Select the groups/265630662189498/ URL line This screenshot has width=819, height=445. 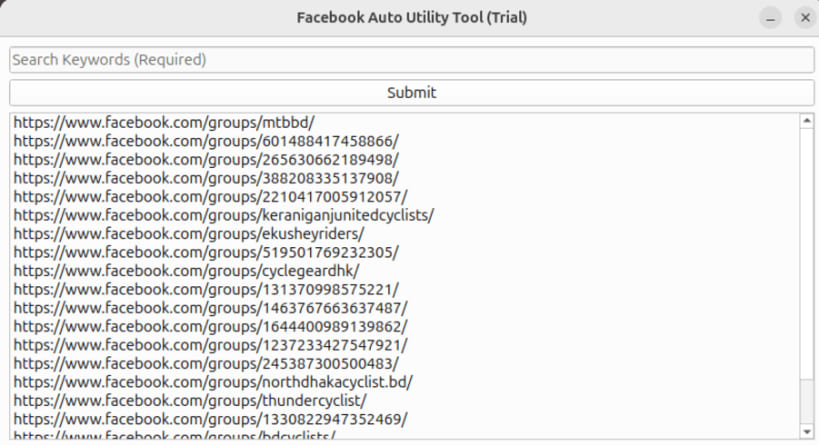(x=206, y=160)
